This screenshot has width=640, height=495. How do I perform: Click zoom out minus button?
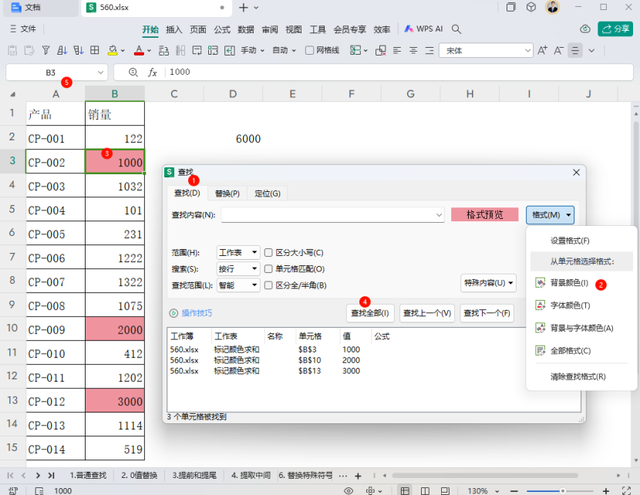tap(514, 491)
